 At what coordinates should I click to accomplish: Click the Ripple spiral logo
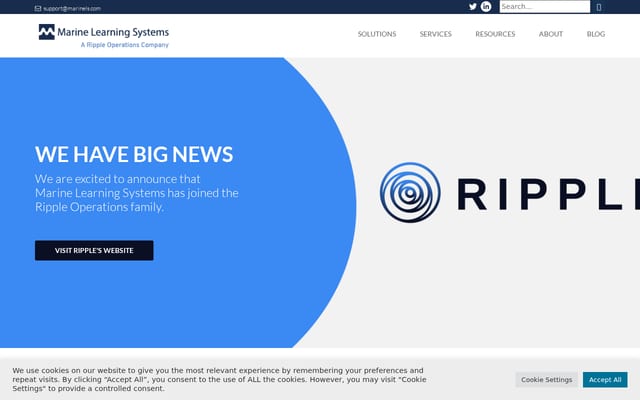pos(410,193)
